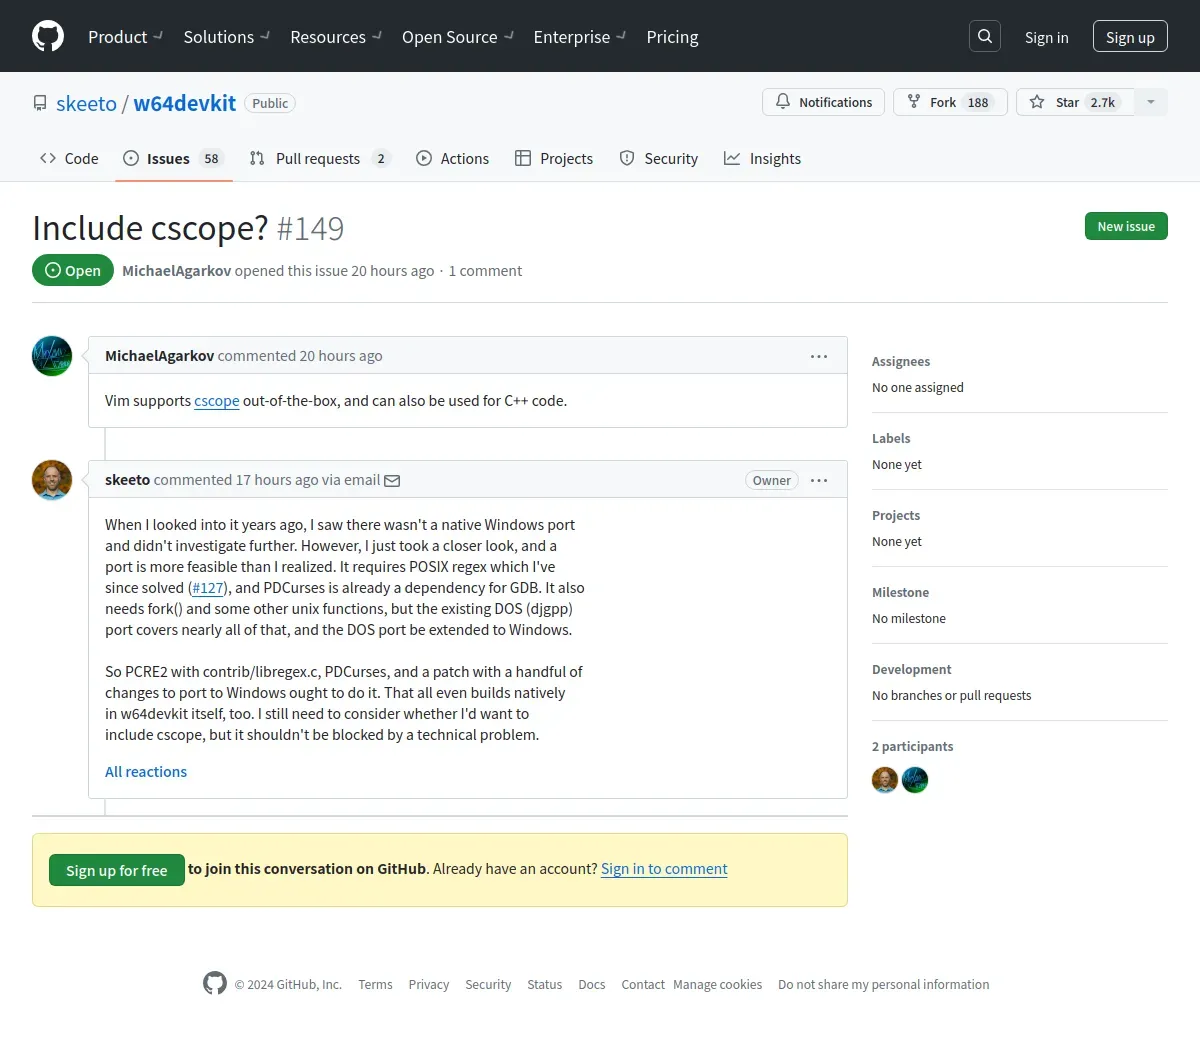
Task: Open the #127 issue reference link
Action: [x=208, y=587]
